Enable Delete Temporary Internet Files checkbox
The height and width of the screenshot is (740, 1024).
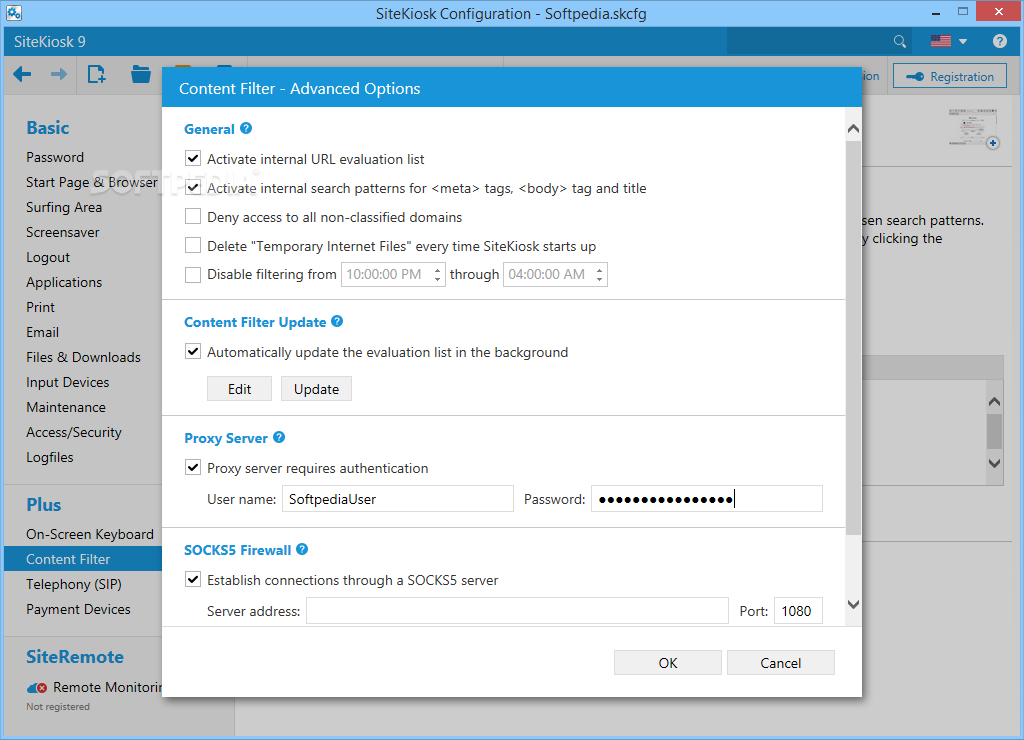[x=193, y=245]
